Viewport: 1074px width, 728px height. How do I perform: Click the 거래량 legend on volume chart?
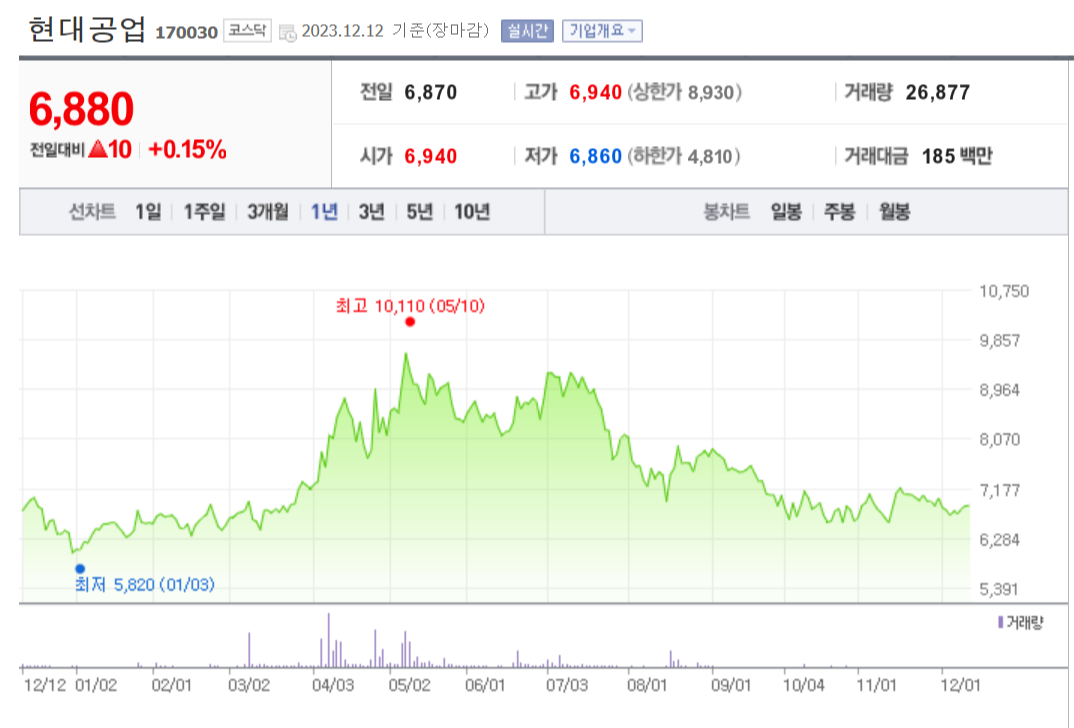click(x=1021, y=623)
